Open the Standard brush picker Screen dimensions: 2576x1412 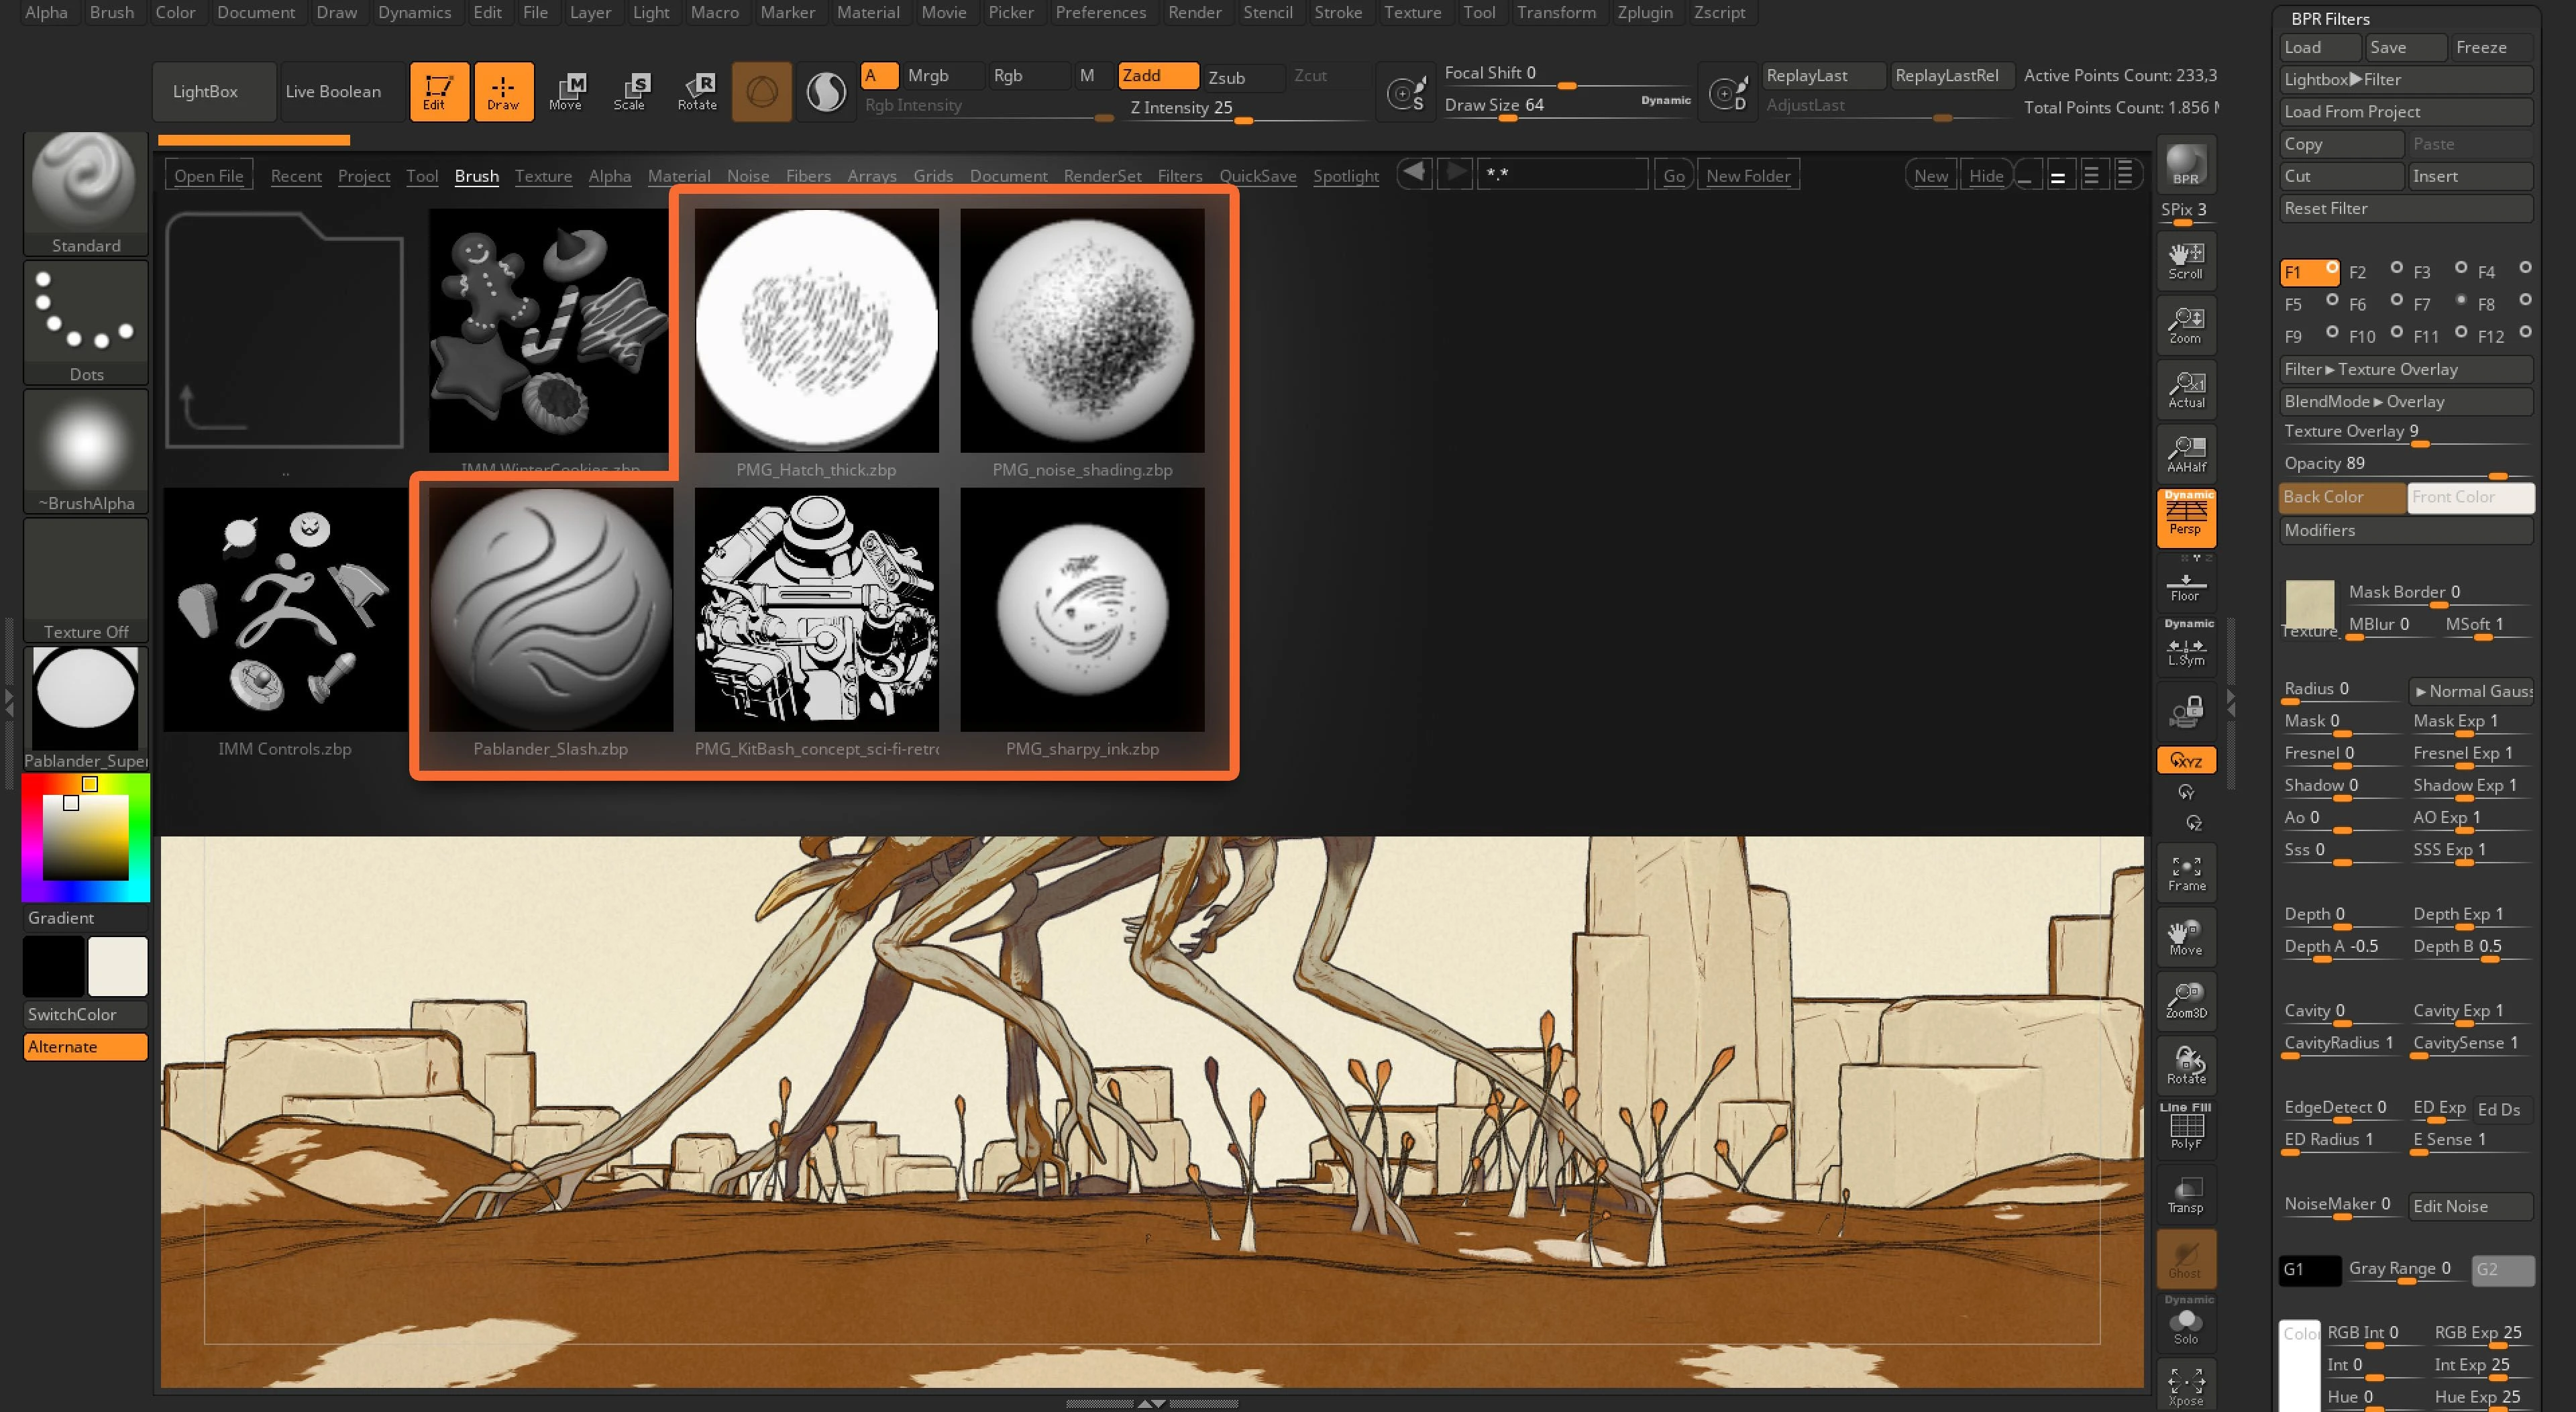[86, 194]
